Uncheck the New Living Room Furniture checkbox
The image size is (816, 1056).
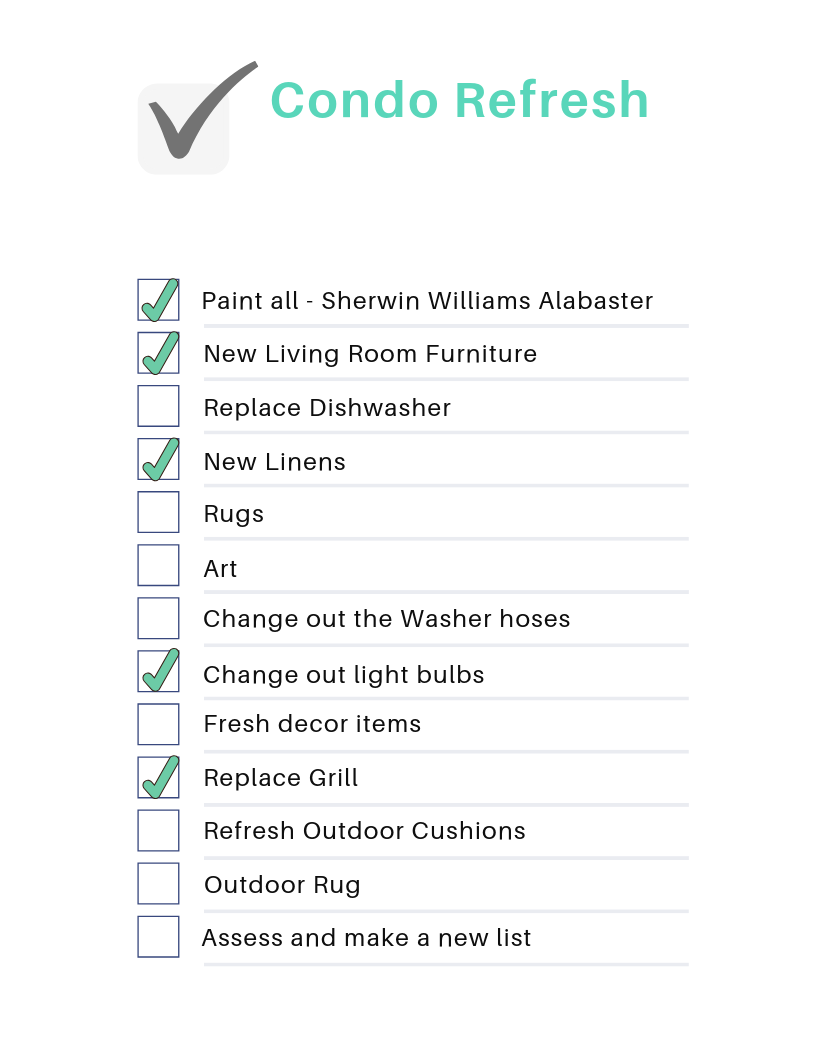pyautogui.click(x=158, y=353)
